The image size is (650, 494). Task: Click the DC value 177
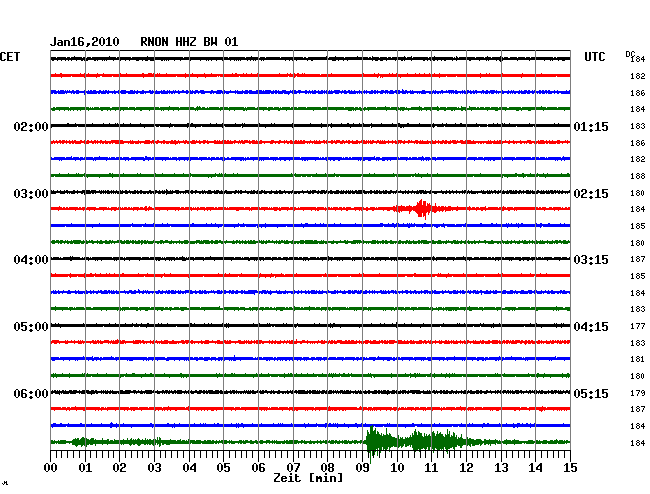coord(638,326)
